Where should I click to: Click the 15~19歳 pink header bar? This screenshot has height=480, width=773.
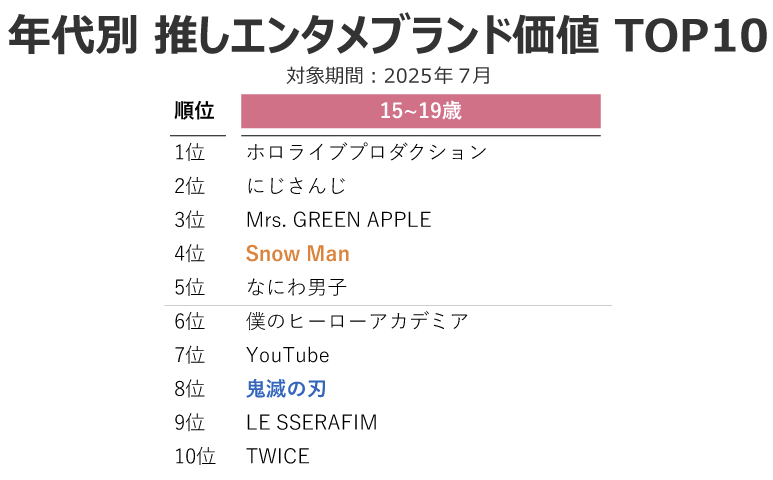(421, 111)
